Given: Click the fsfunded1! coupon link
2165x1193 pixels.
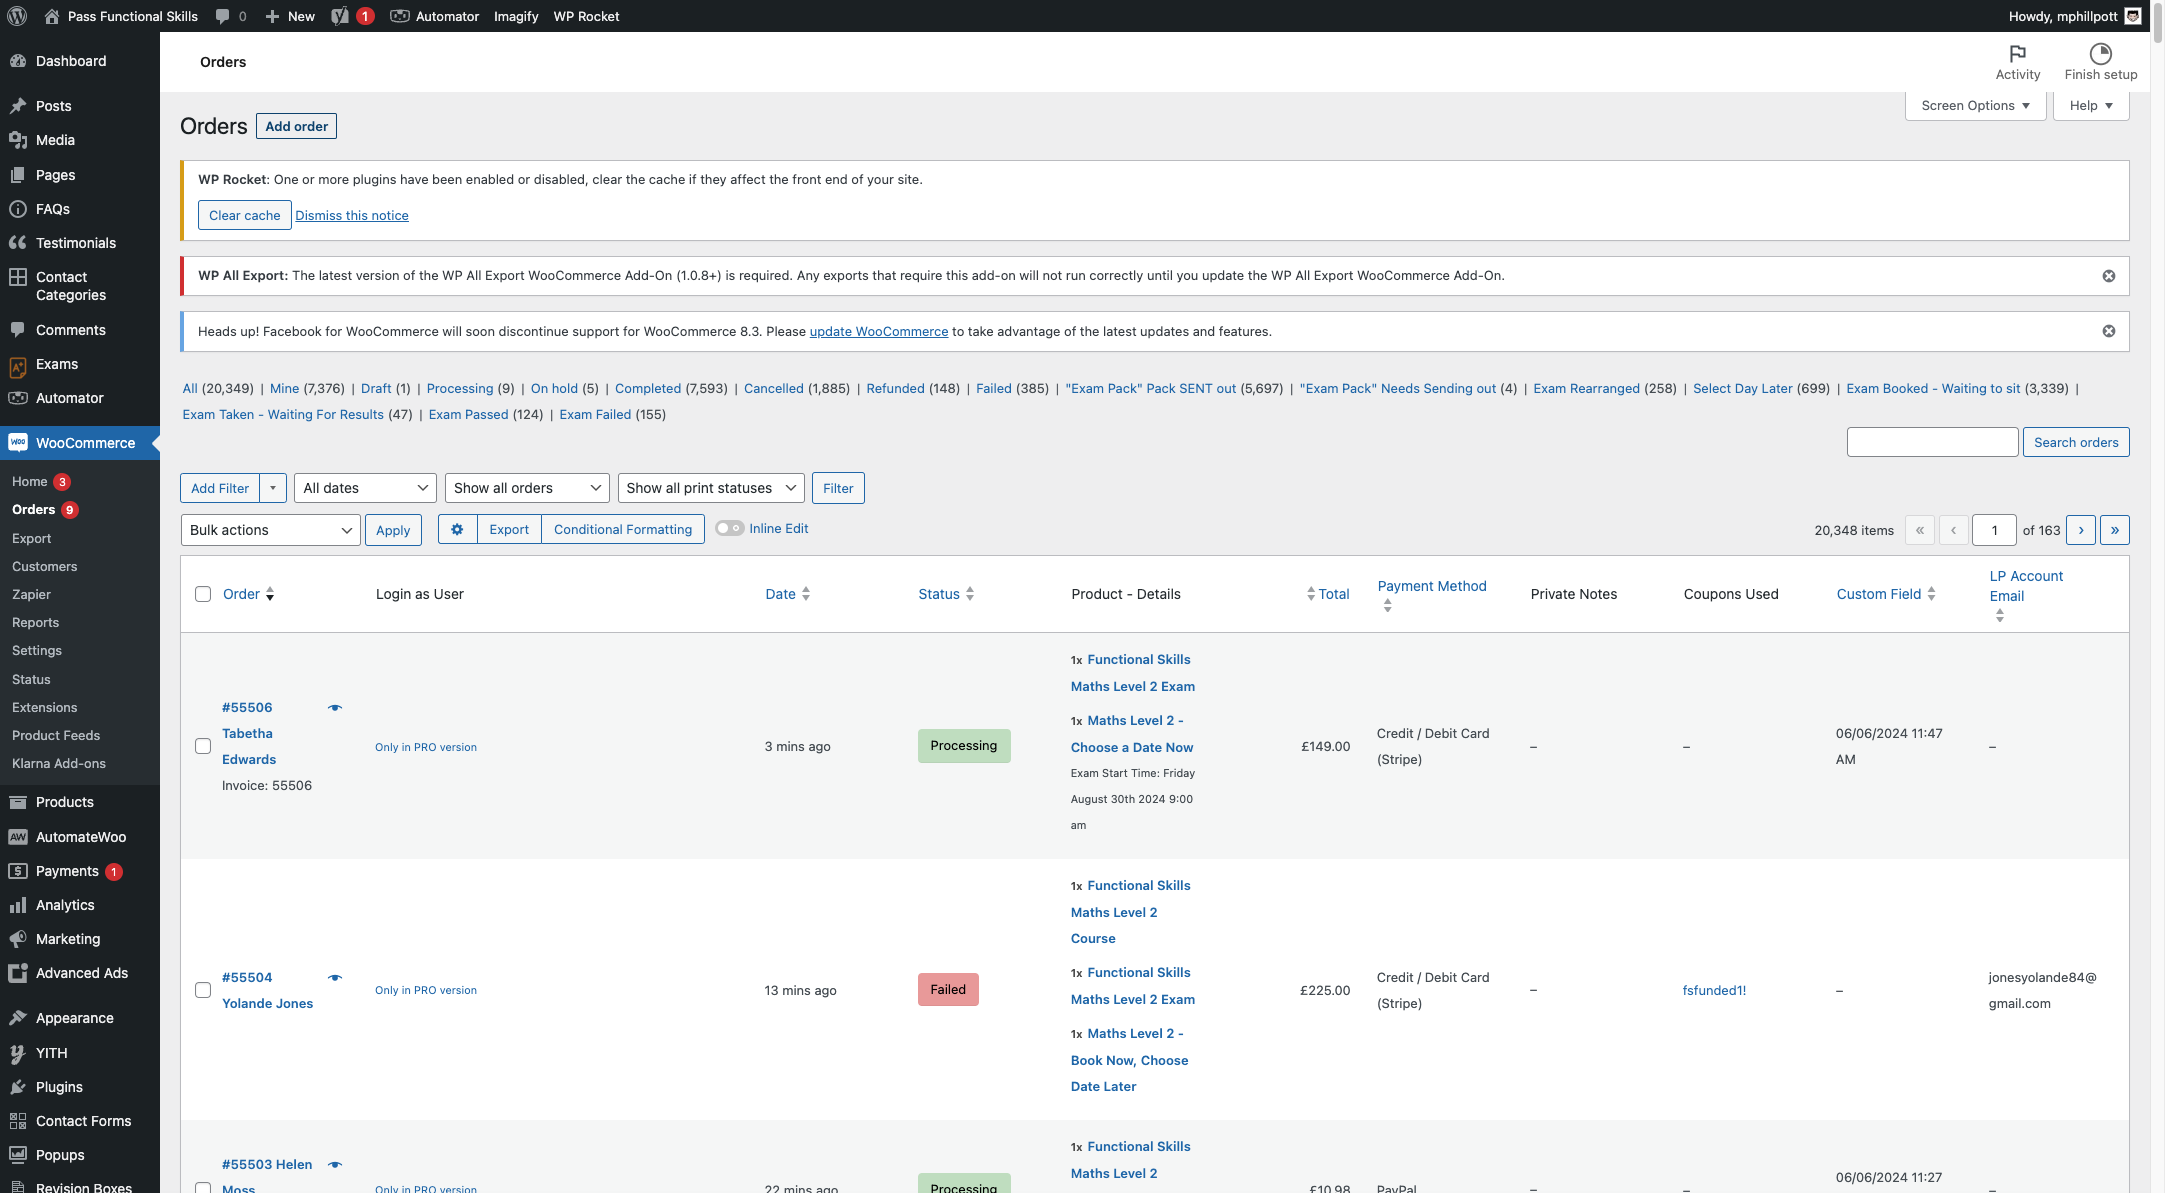Looking at the screenshot, I should point(1714,990).
